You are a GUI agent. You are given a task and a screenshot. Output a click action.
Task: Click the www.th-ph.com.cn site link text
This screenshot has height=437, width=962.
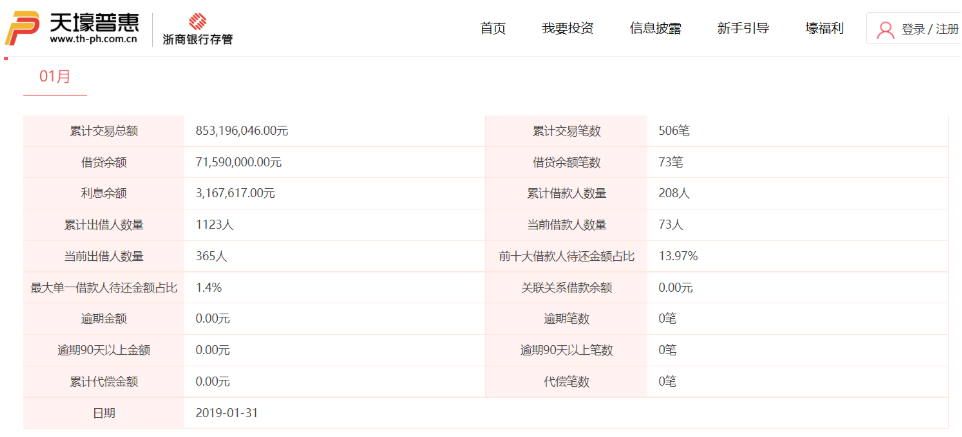93,40
